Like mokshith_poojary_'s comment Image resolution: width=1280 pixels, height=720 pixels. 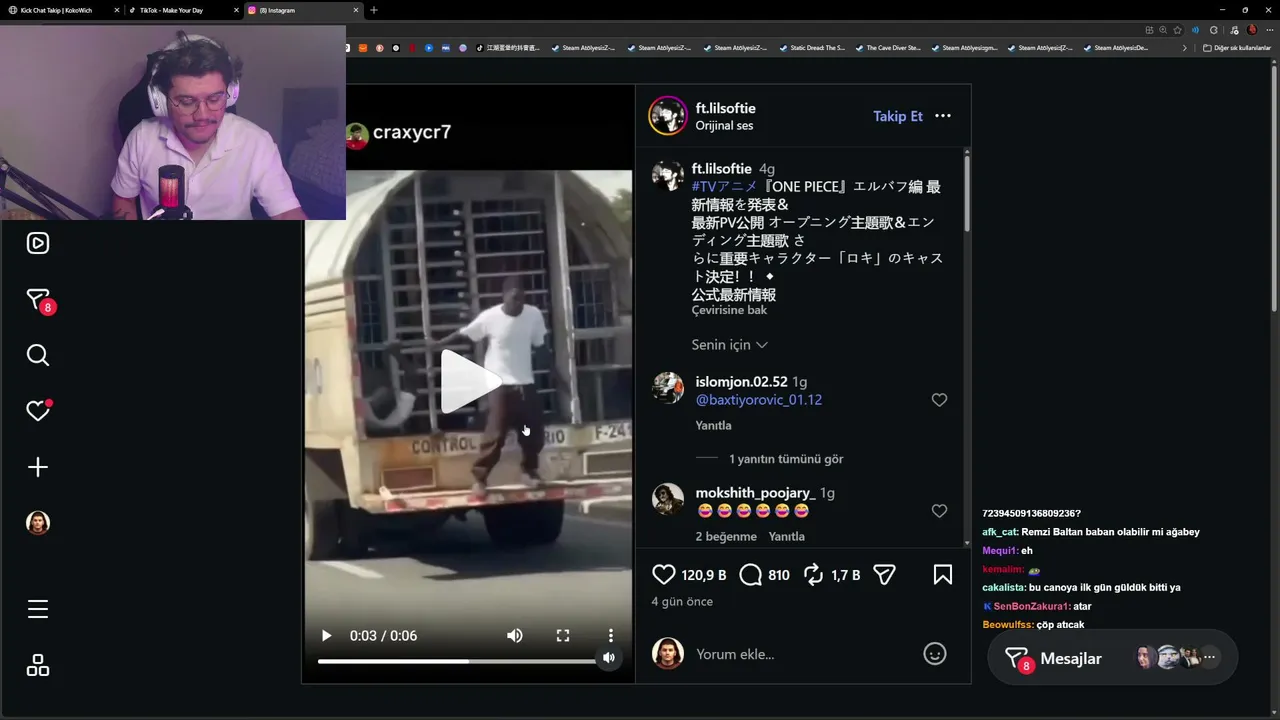939,511
